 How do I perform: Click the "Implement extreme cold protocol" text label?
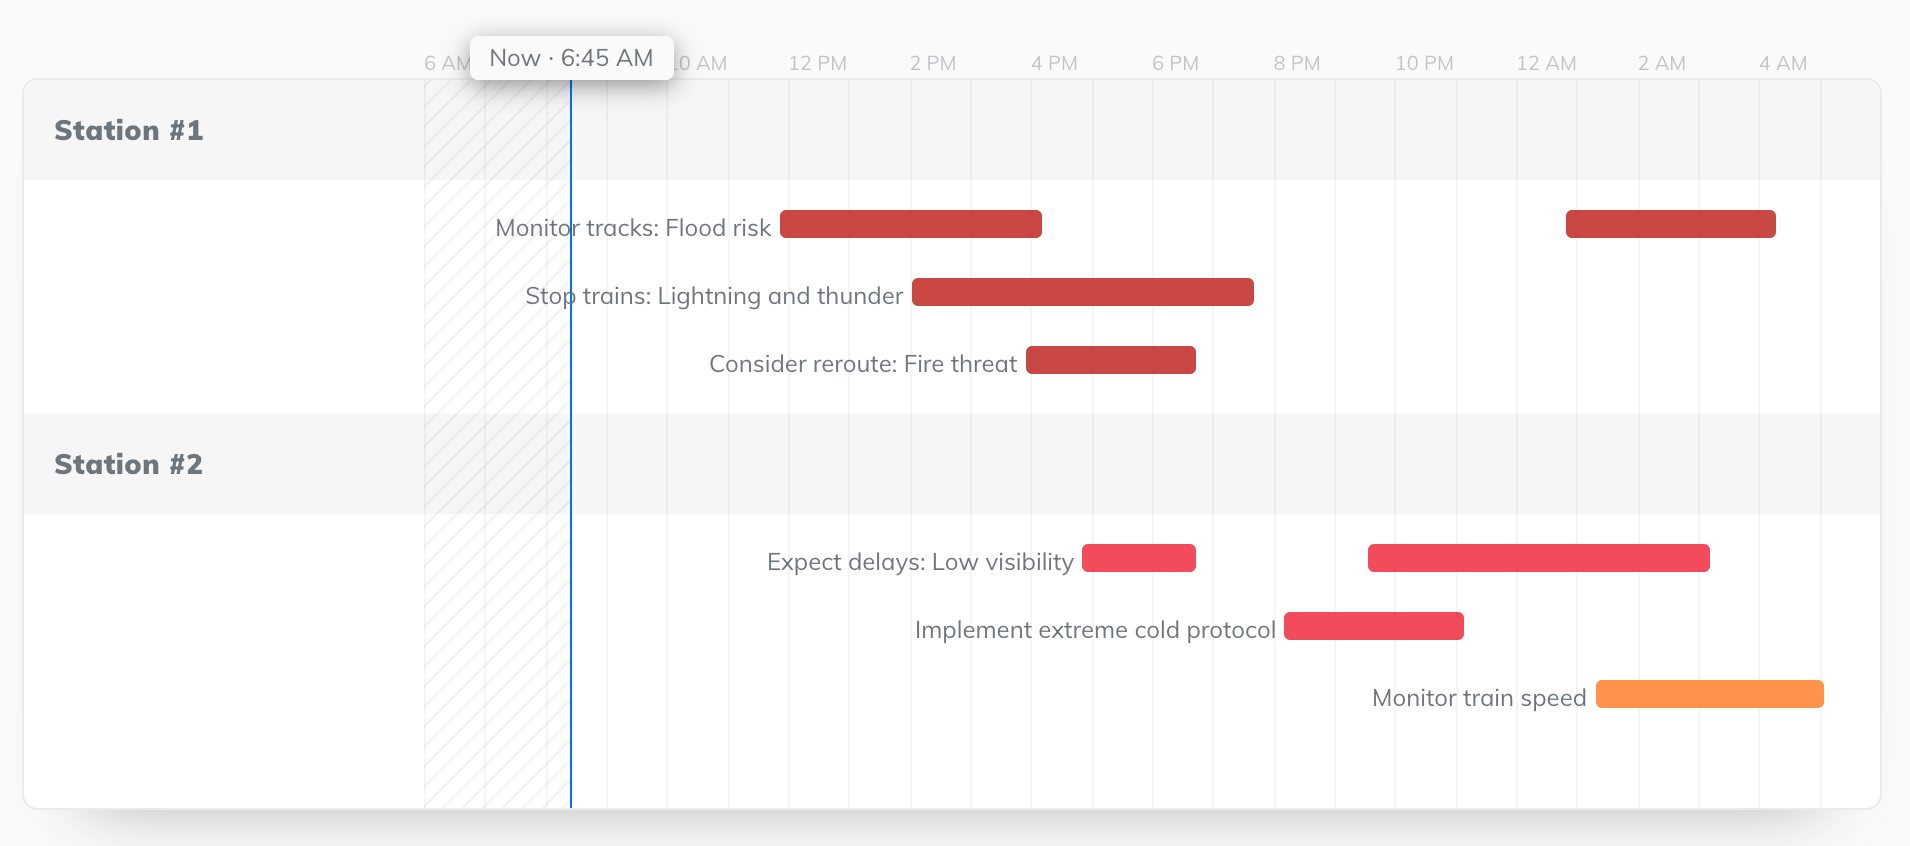[x=1095, y=630]
